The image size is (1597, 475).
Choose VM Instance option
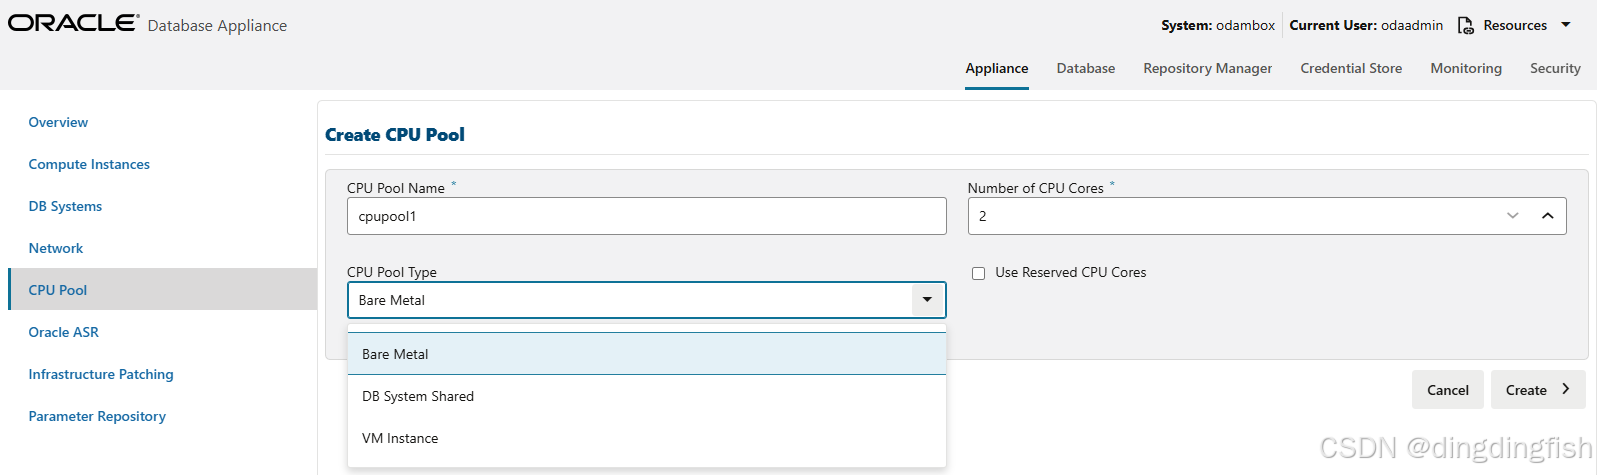[647, 438]
